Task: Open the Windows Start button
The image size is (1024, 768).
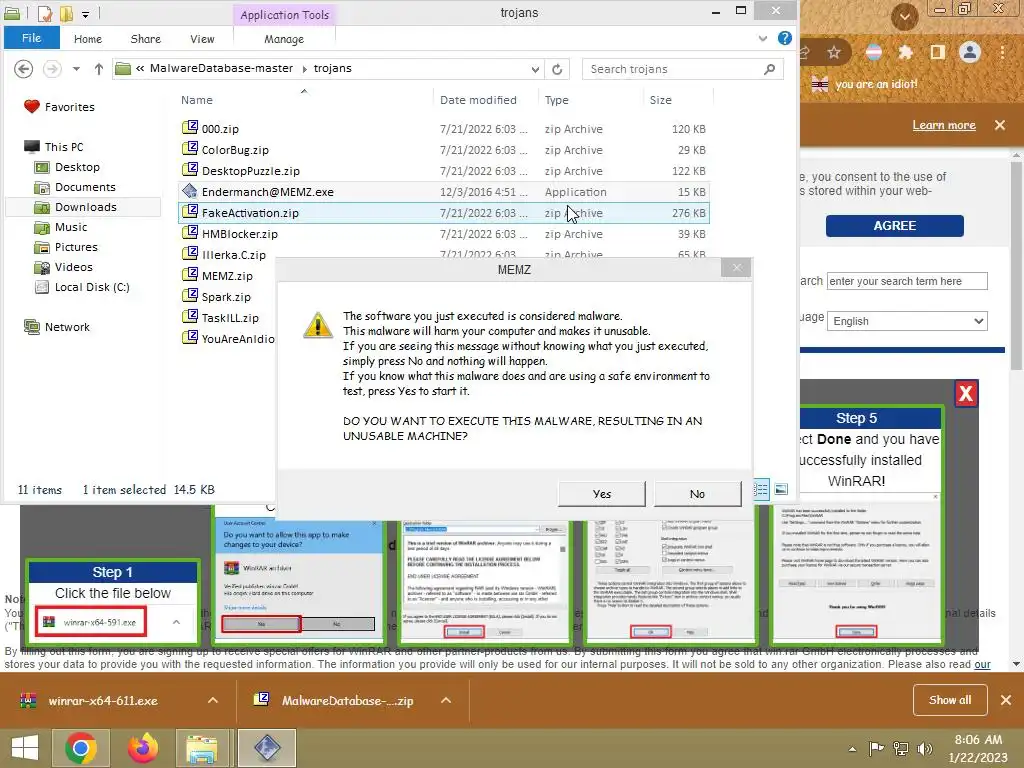Action: click(x=25, y=748)
